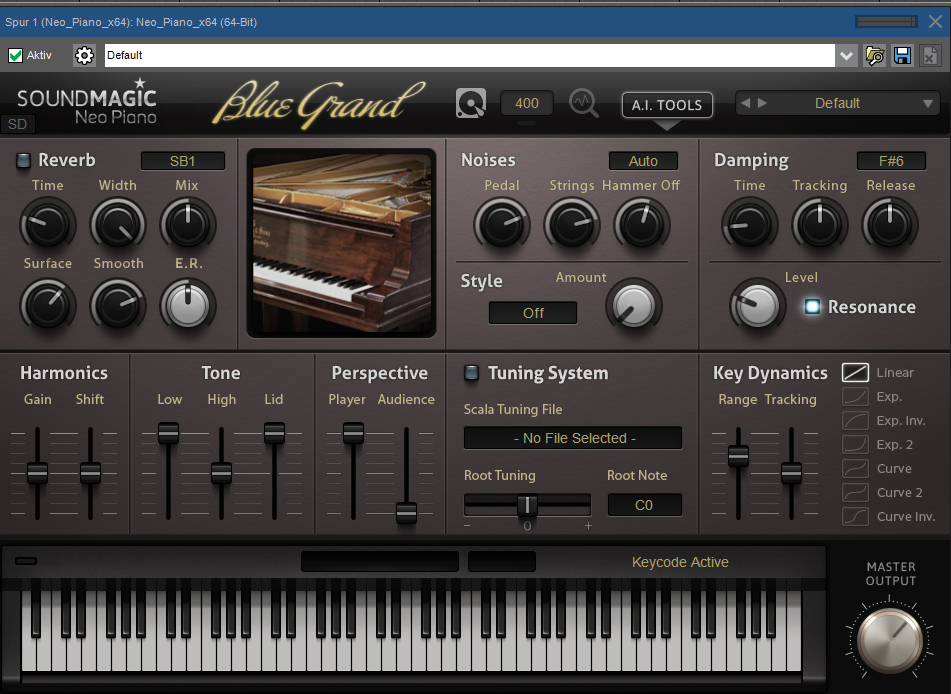Choose the Exp. Inv. velocity curve icon
The image size is (951, 694).
[855, 420]
